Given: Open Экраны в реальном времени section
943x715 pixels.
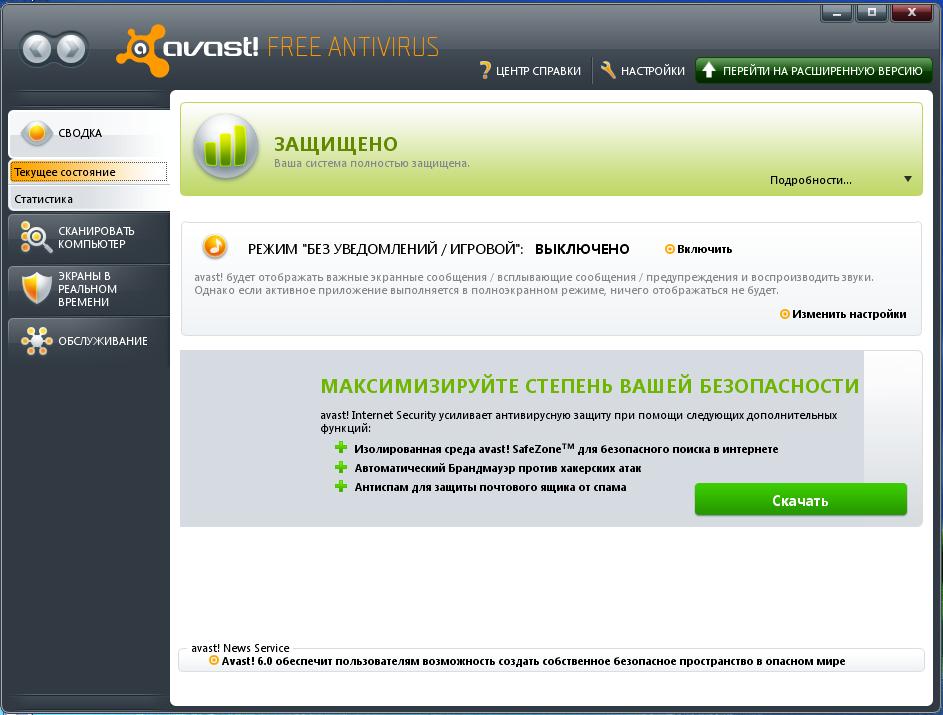Looking at the screenshot, I should (89, 289).
